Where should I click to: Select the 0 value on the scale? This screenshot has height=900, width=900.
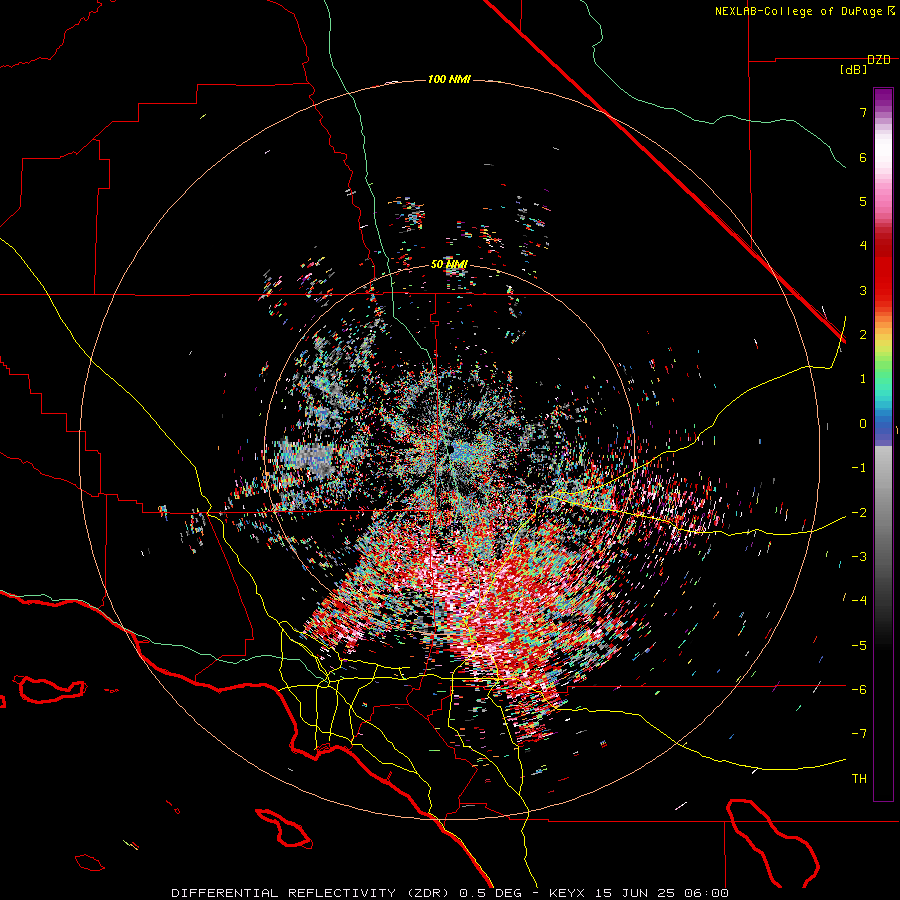[x=863, y=424]
